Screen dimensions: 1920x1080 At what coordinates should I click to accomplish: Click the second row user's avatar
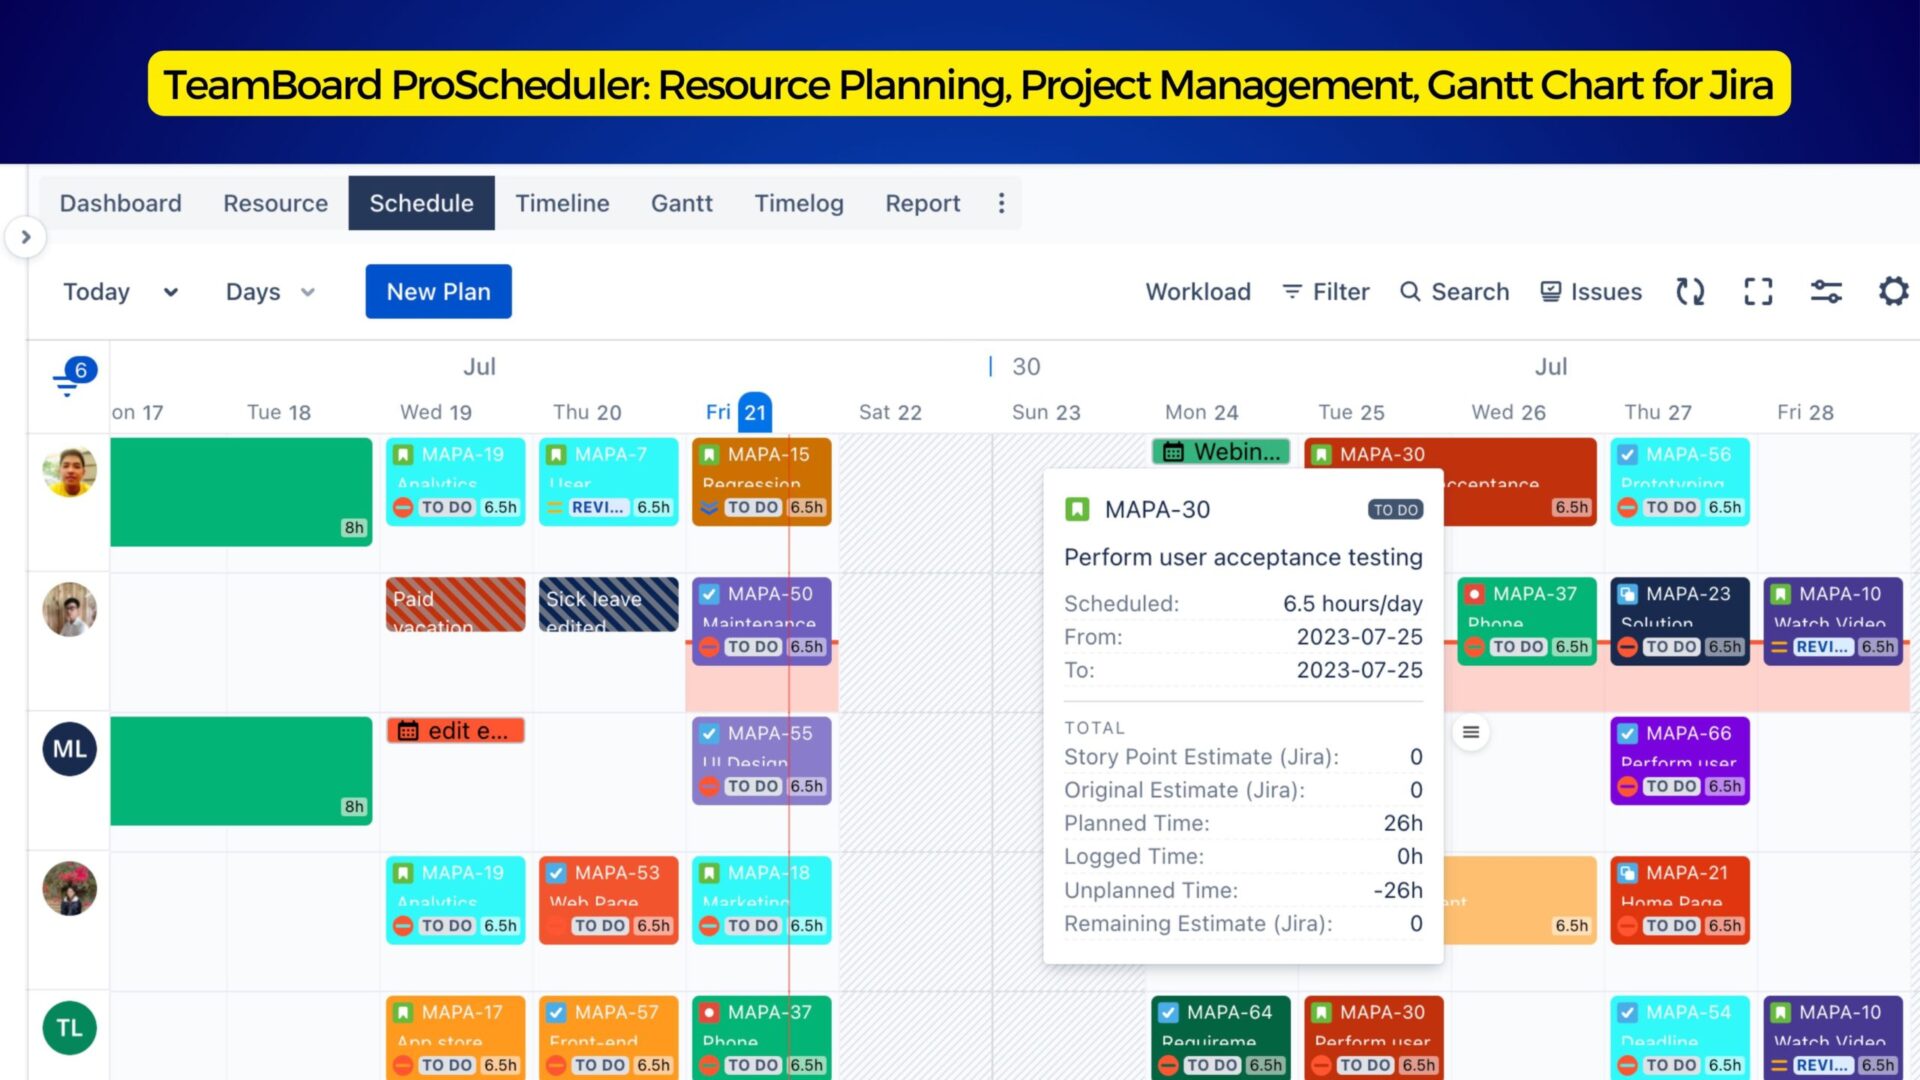pos(69,610)
